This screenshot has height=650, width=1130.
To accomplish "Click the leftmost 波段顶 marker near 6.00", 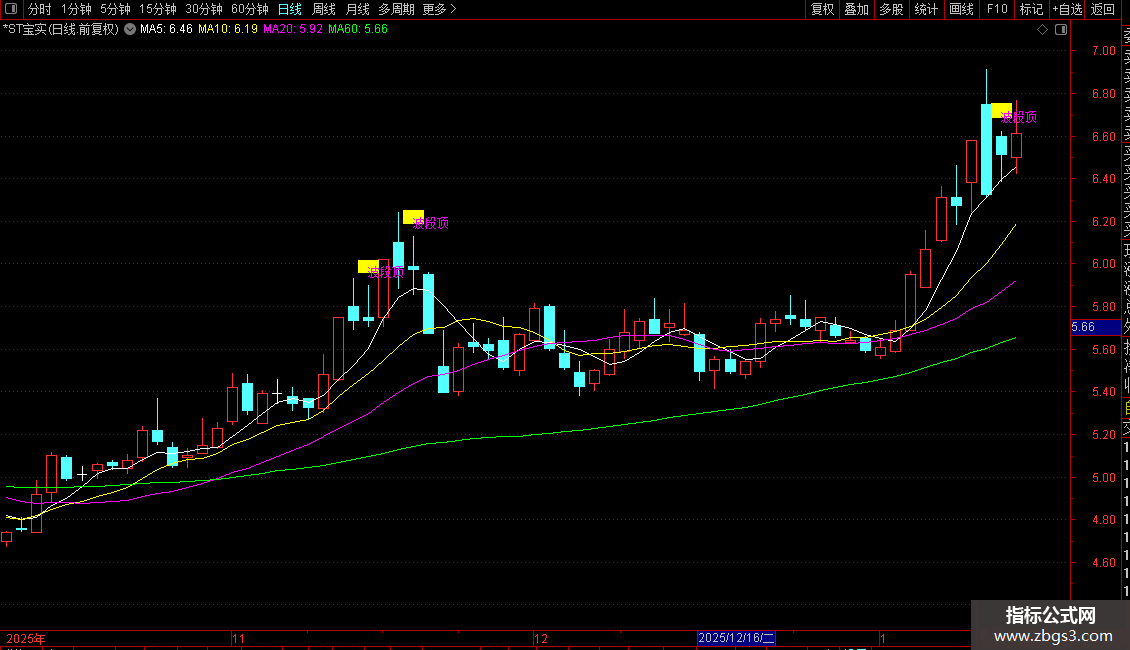I will click(386, 272).
